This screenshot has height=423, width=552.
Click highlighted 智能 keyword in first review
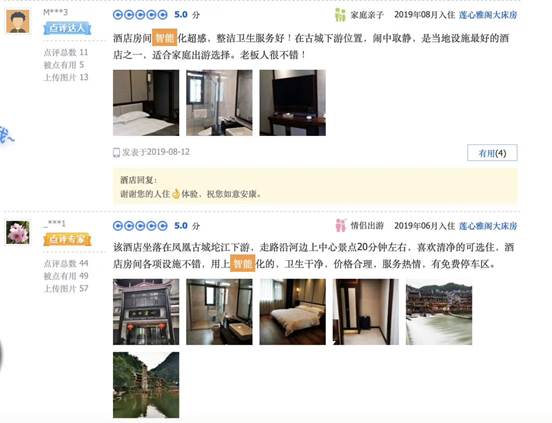coord(164,38)
